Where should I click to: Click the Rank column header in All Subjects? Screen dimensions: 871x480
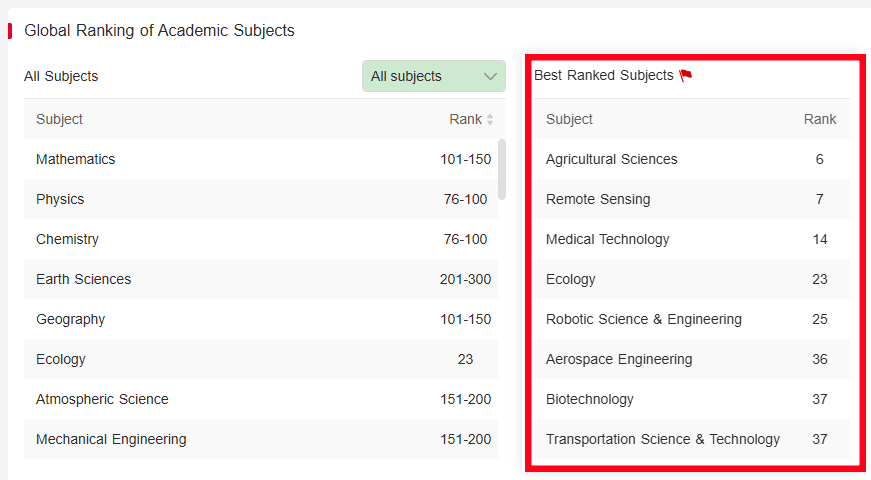coord(465,119)
